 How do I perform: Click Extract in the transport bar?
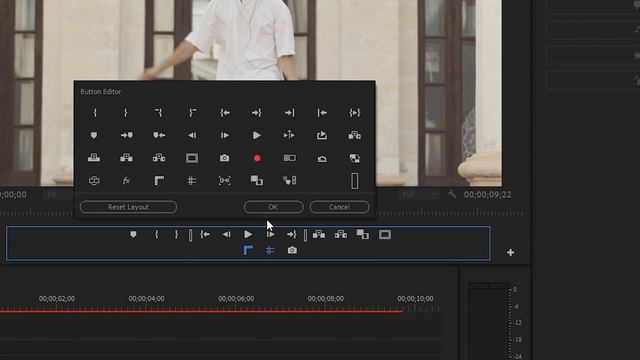(341, 234)
